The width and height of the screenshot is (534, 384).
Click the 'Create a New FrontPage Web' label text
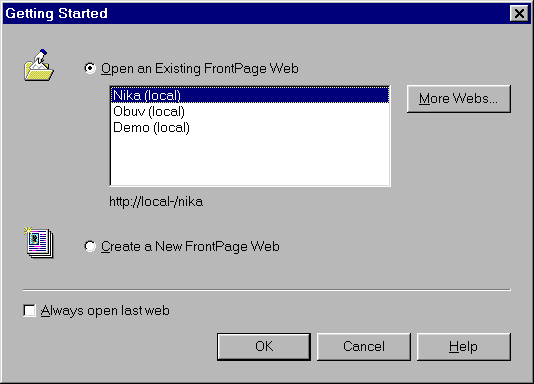point(190,246)
